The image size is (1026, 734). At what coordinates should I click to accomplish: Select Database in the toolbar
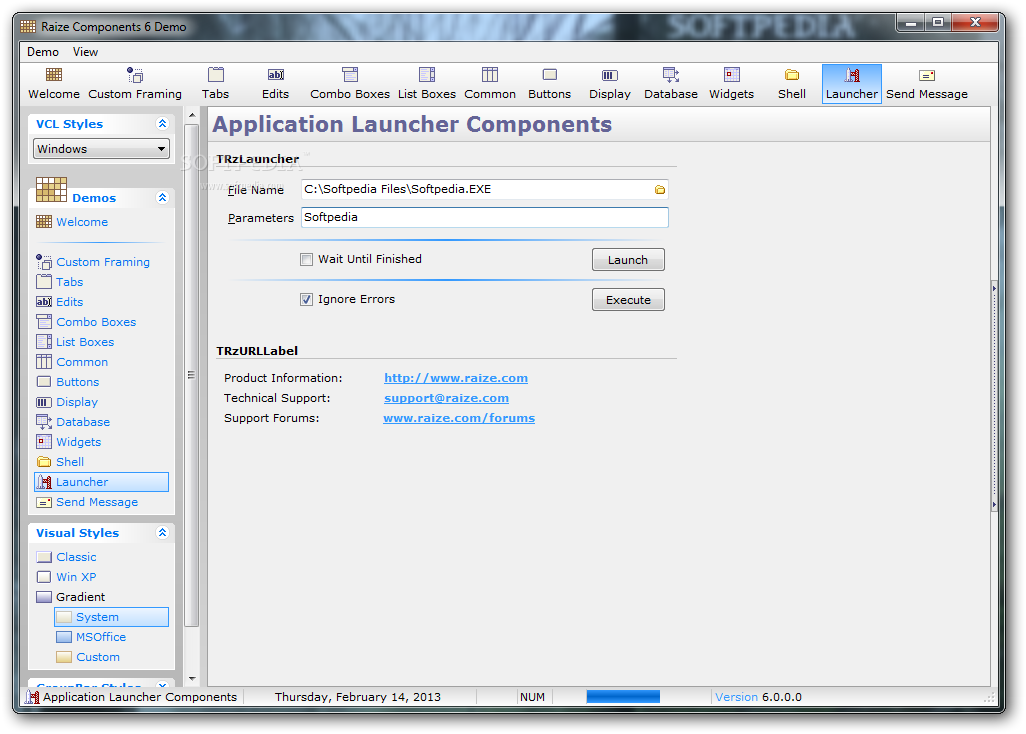[x=671, y=84]
